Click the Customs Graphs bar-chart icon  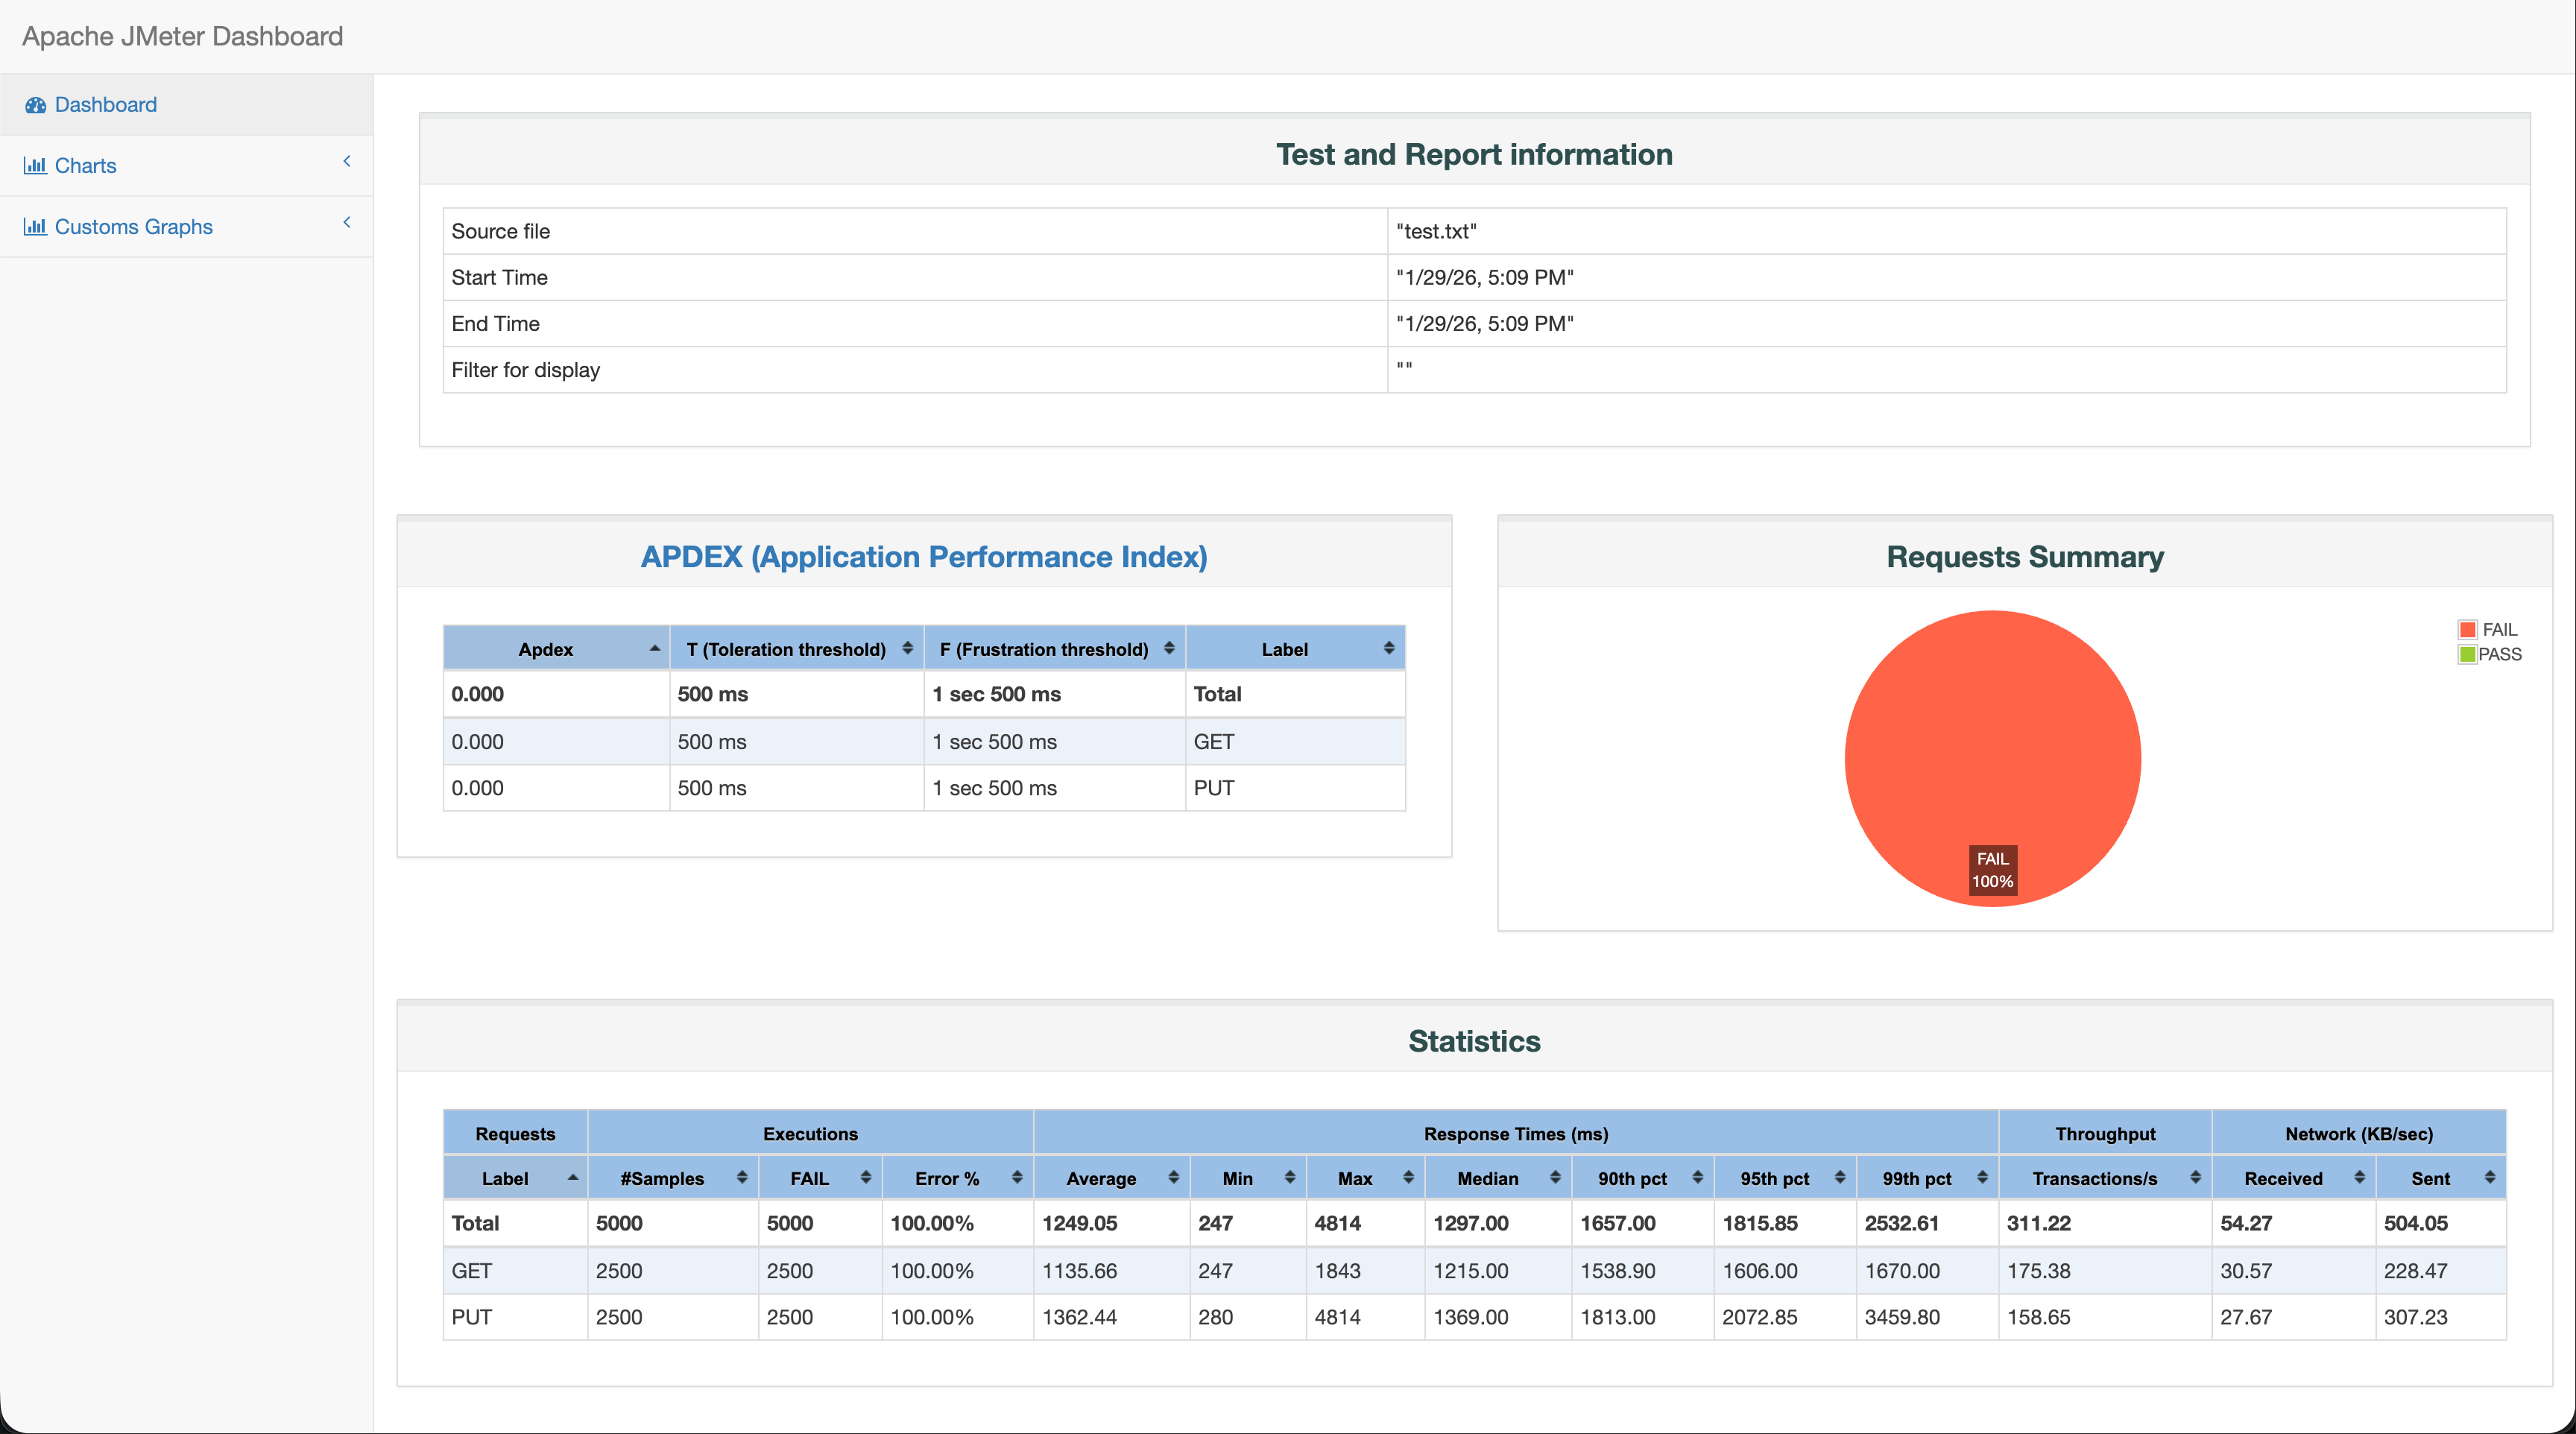pyautogui.click(x=35, y=227)
